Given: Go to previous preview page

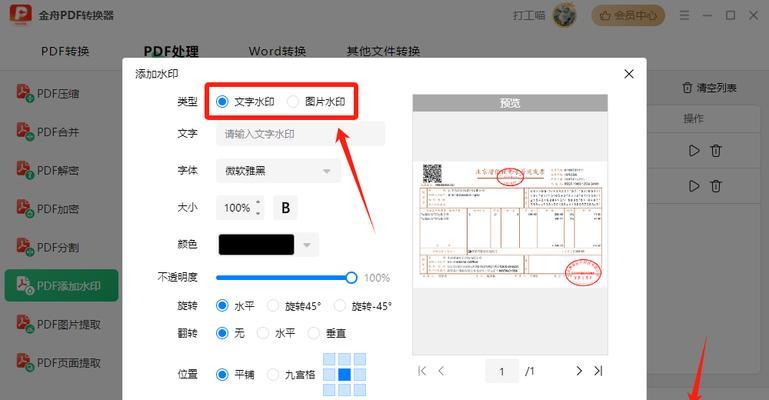Looking at the screenshot, I should pyautogui.click(x=441, y=371).
